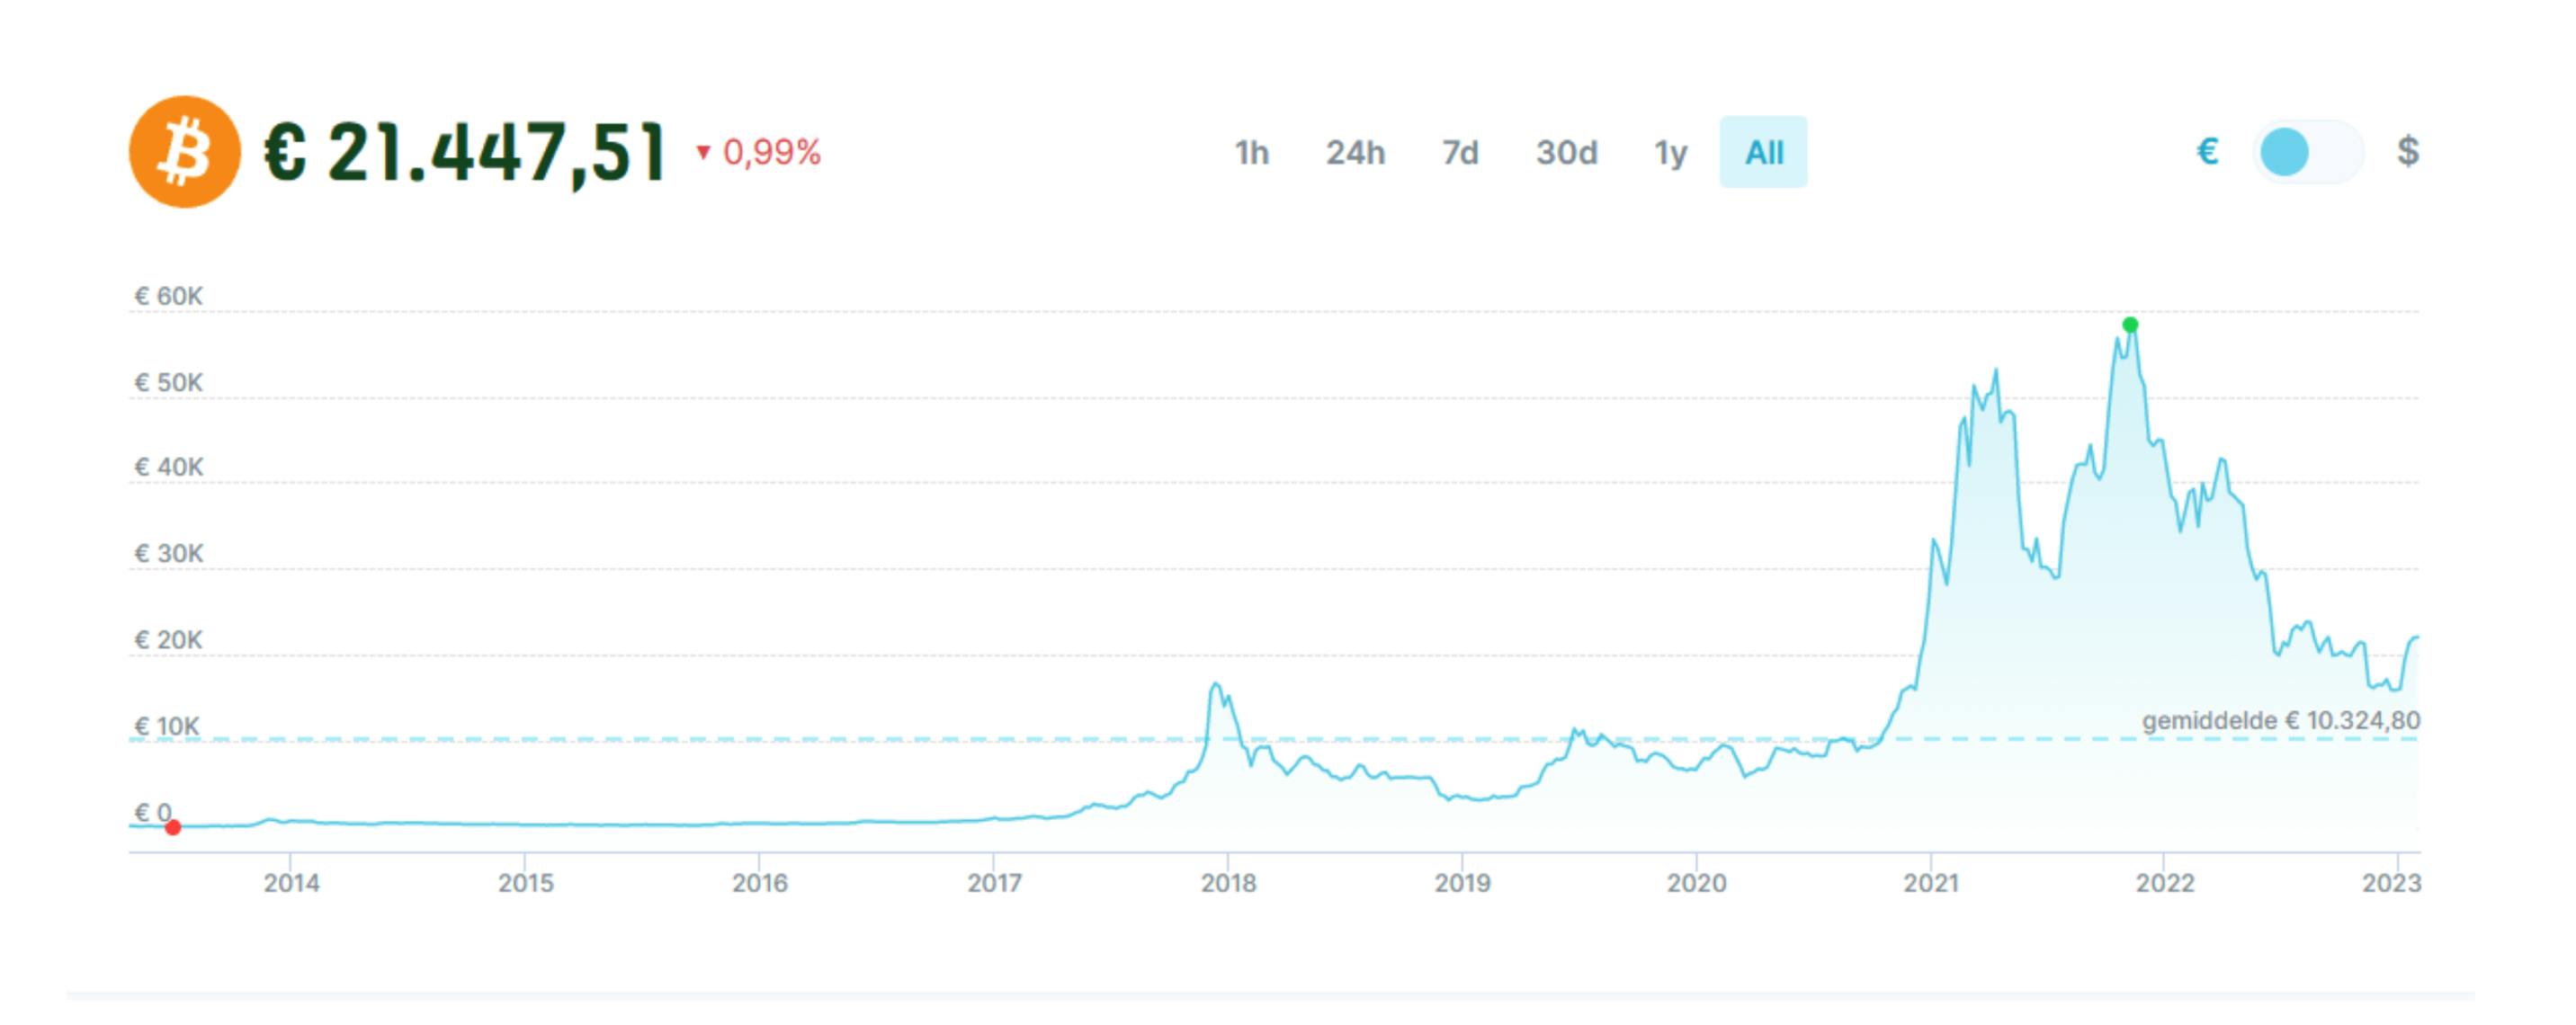Click the € 21.447,51 current price
The width and height of the screenshot is (2576, 1025).
(x=465, y=153)
